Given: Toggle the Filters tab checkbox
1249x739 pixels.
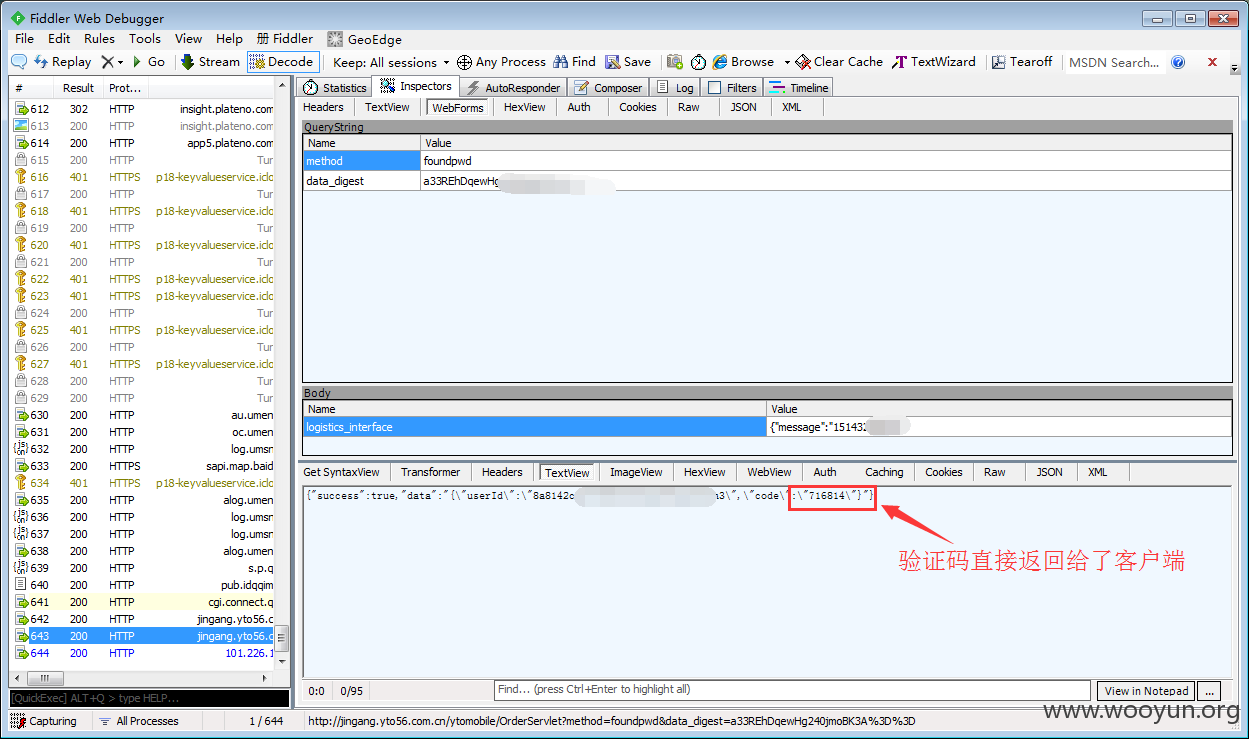Looking at the screenshot, I should (714, 88).
